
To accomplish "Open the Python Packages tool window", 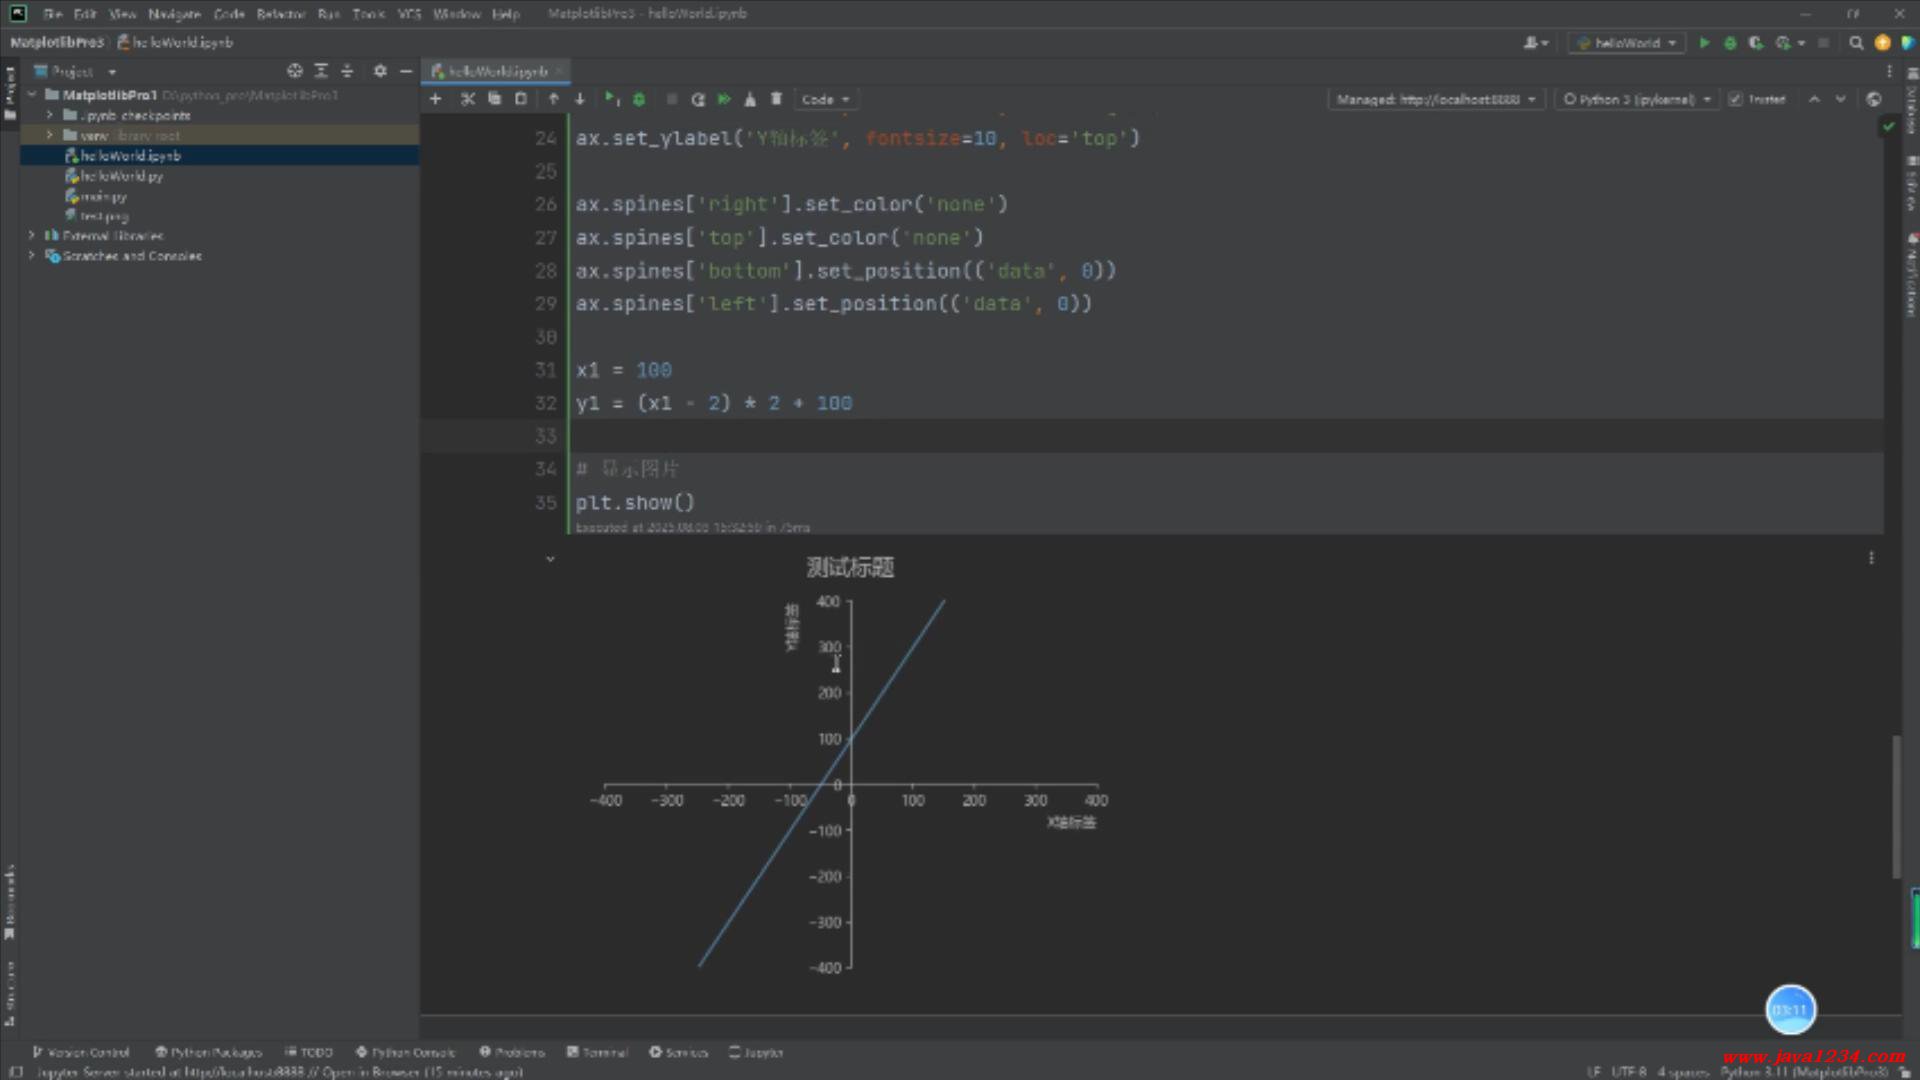I will point(208,1052).
